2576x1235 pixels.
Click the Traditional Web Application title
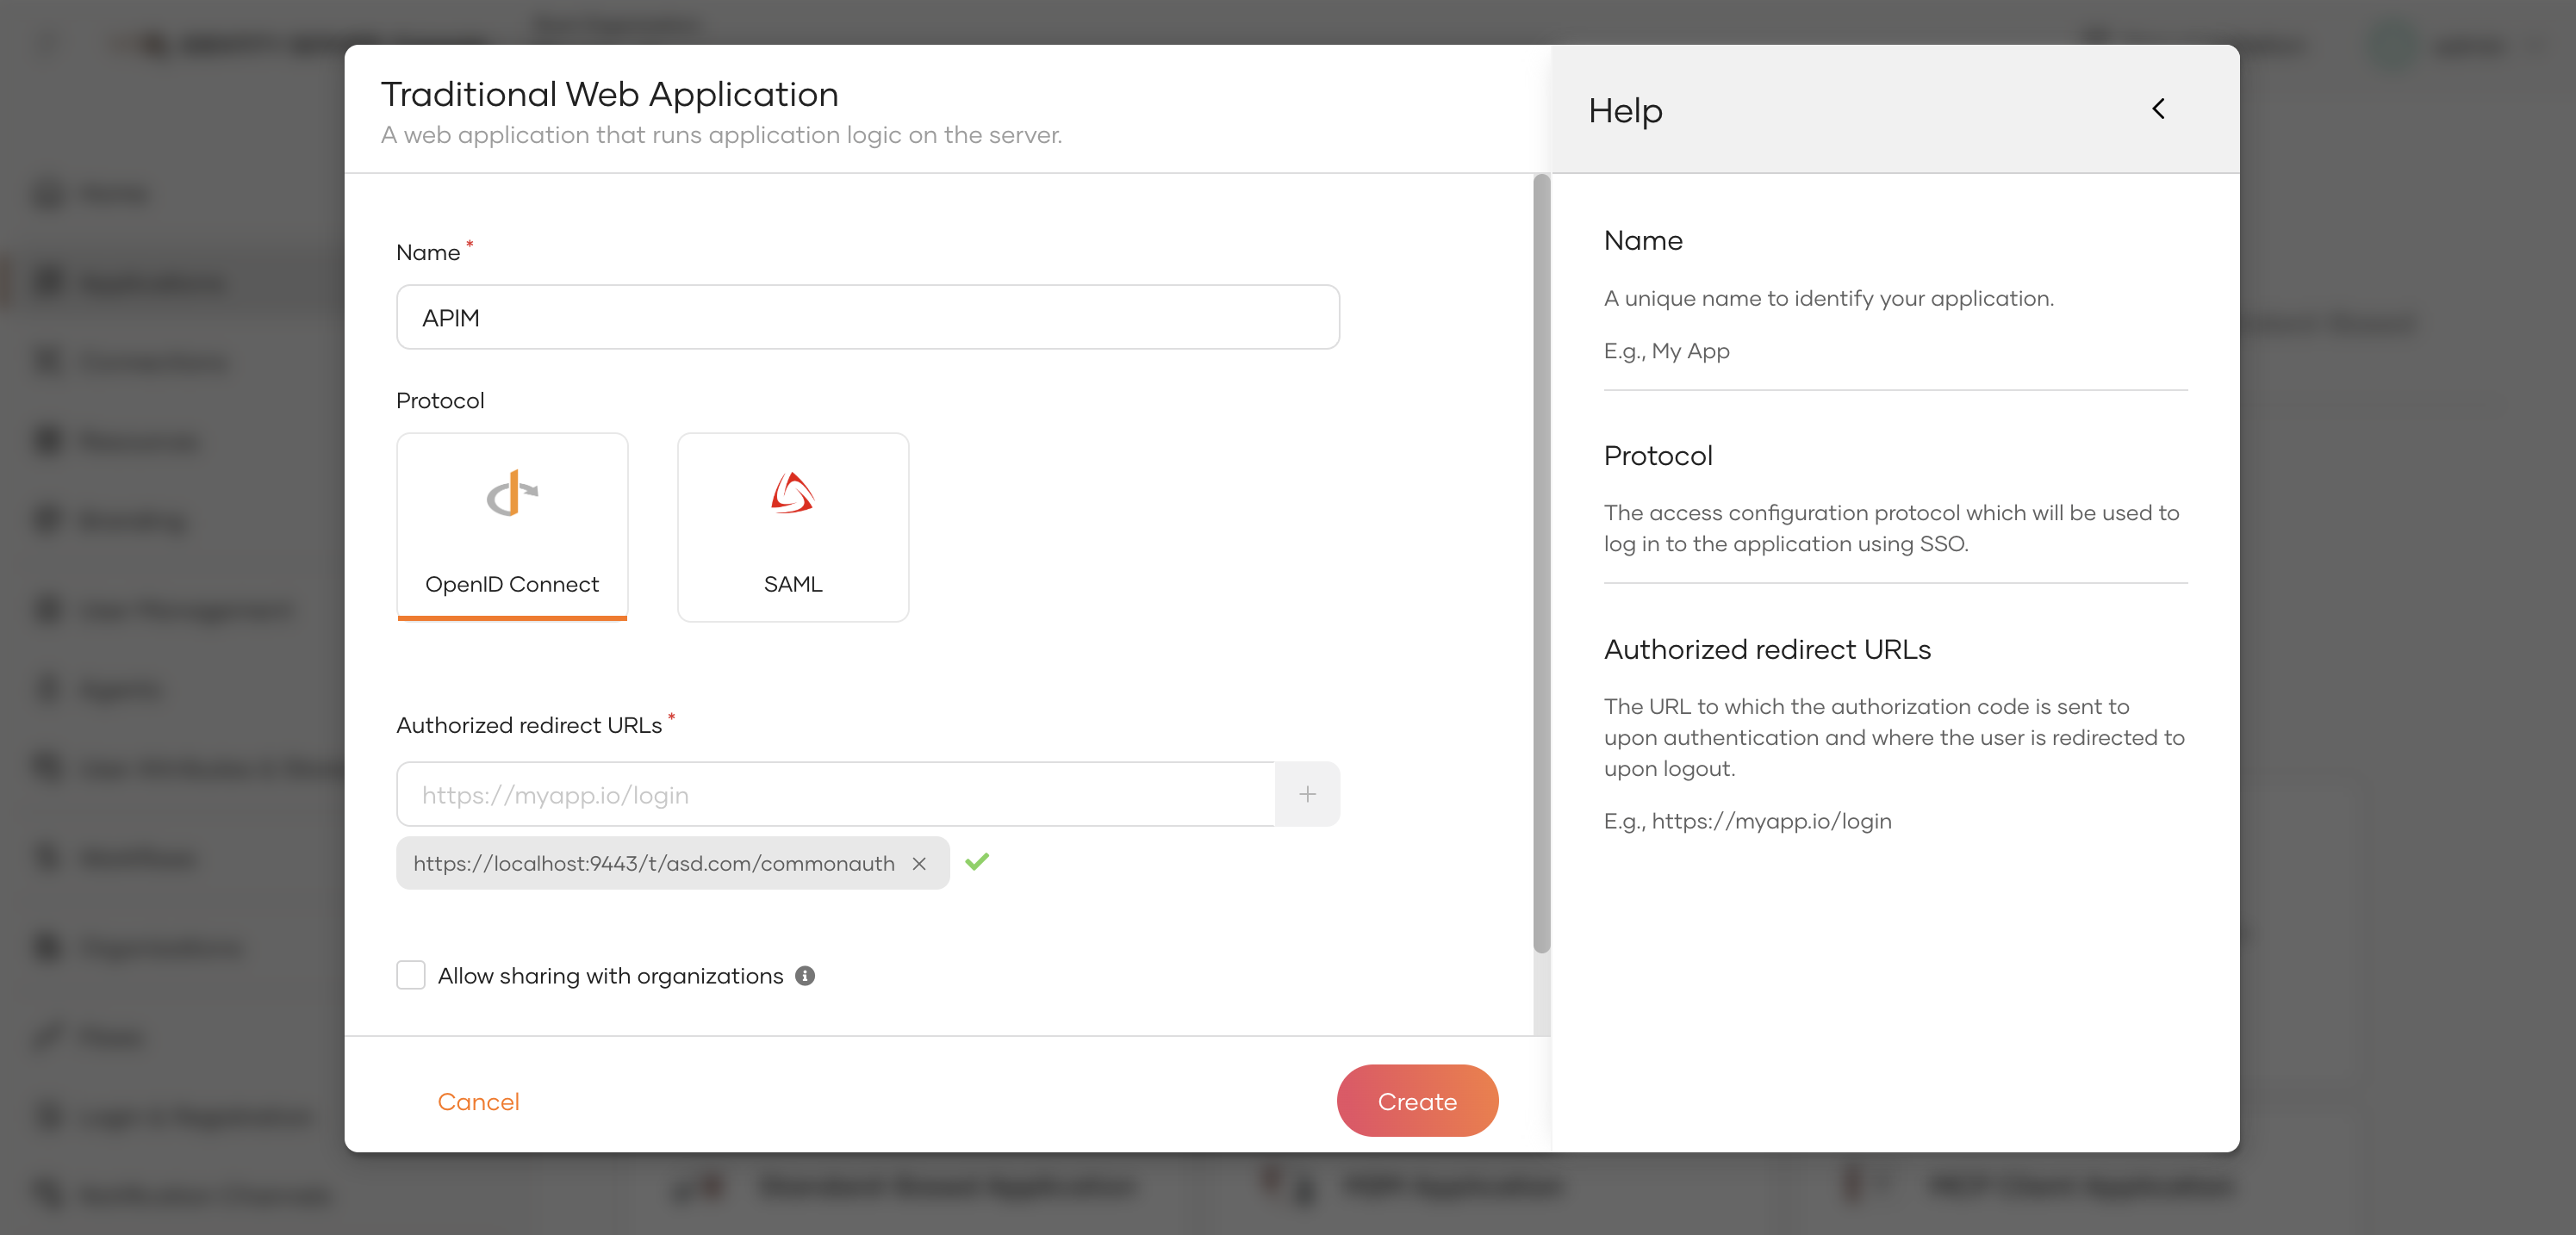click(x=610, y=95)
